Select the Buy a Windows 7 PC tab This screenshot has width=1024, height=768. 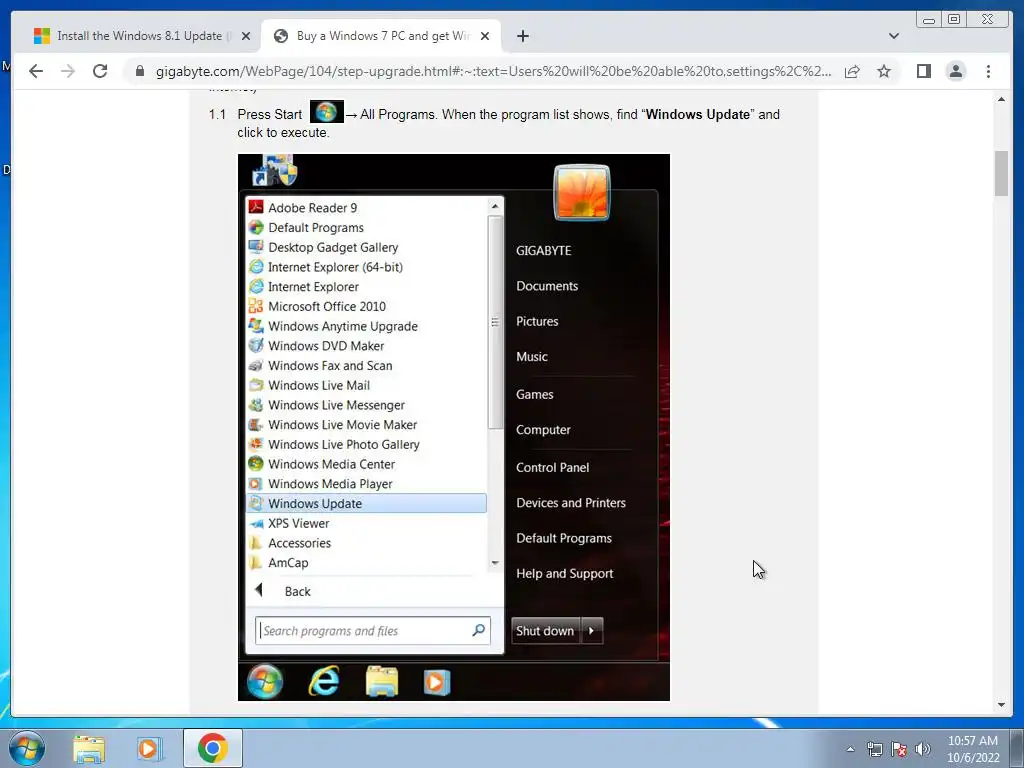point(381,36)
